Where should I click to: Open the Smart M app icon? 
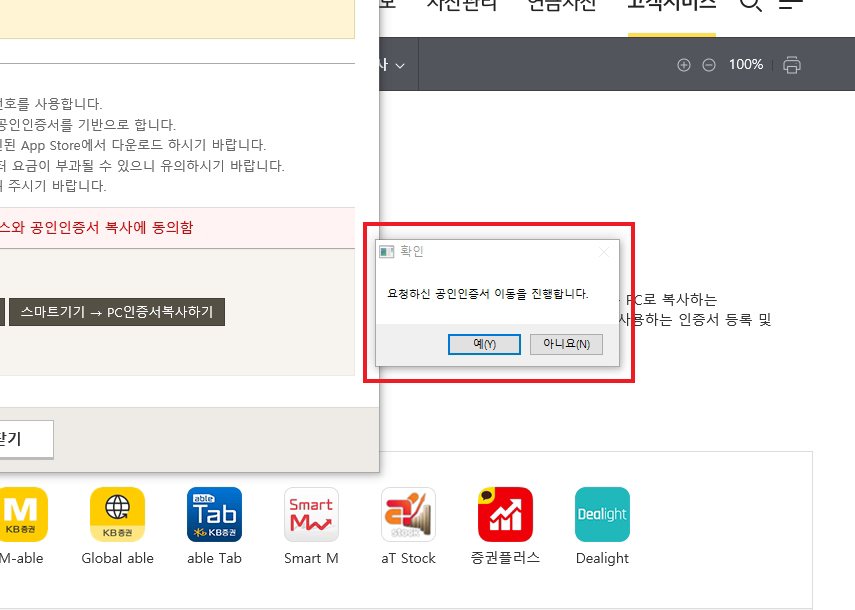click(x=311, y=514)
